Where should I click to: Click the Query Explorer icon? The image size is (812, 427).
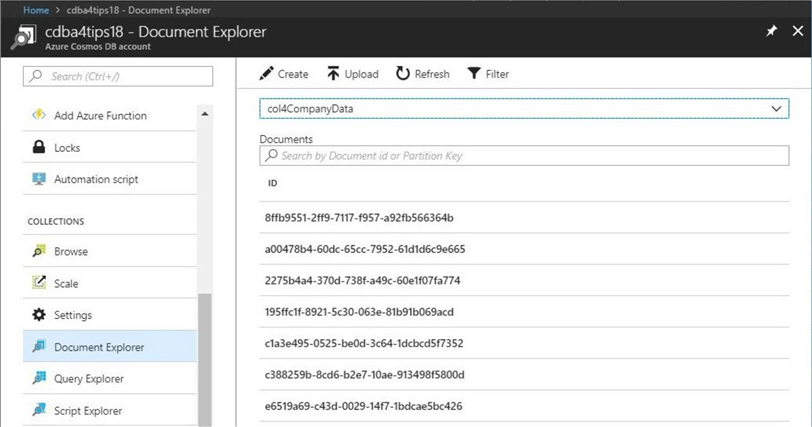[x=39, y=378]
